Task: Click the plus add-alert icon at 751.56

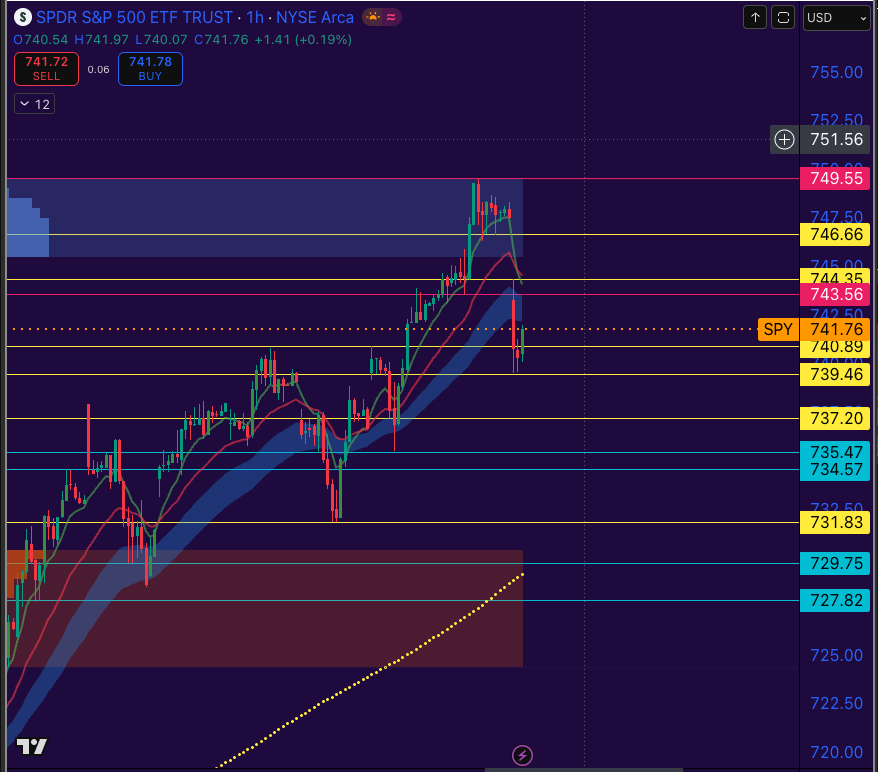Action: [x=784, y=139]
